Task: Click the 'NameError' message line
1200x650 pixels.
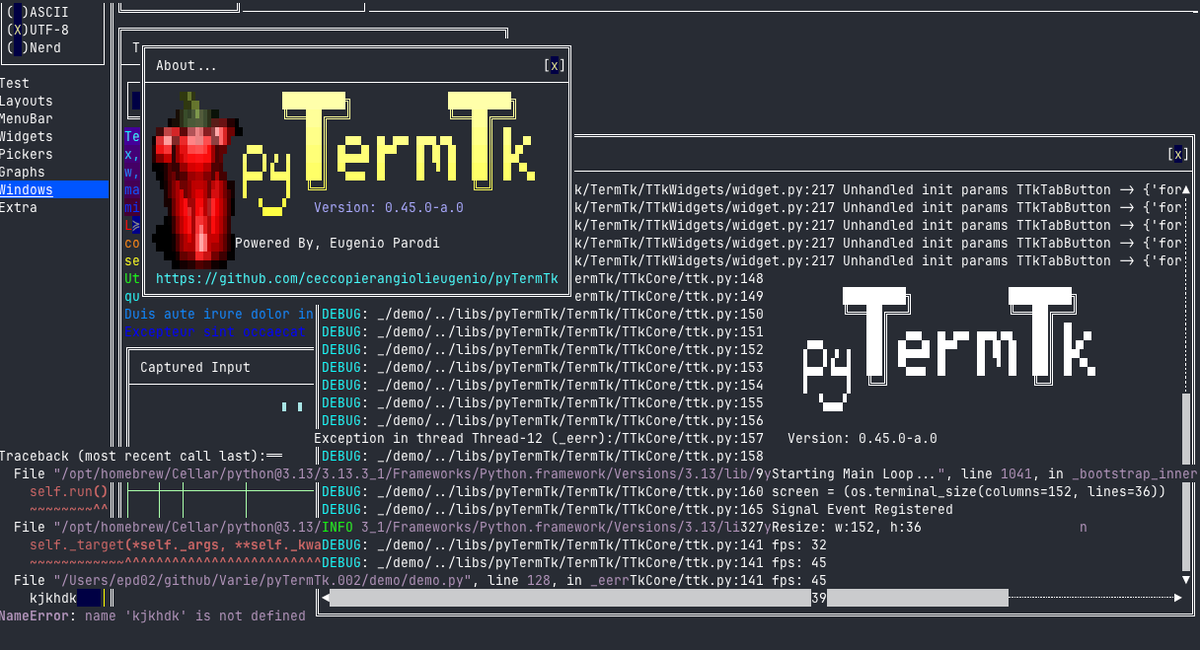Action: click(153, 616)
